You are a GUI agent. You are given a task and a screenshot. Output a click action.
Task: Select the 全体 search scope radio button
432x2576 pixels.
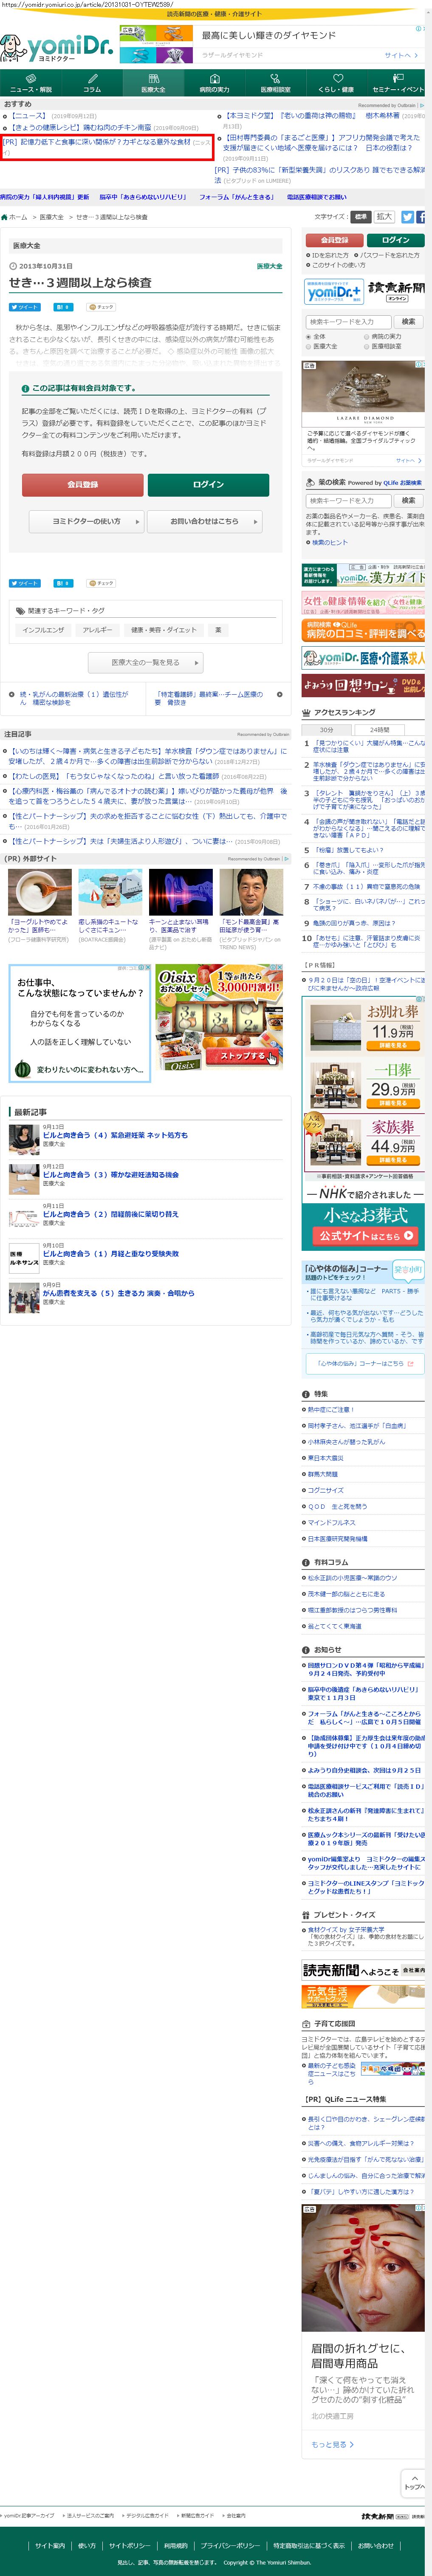(309, 337)
